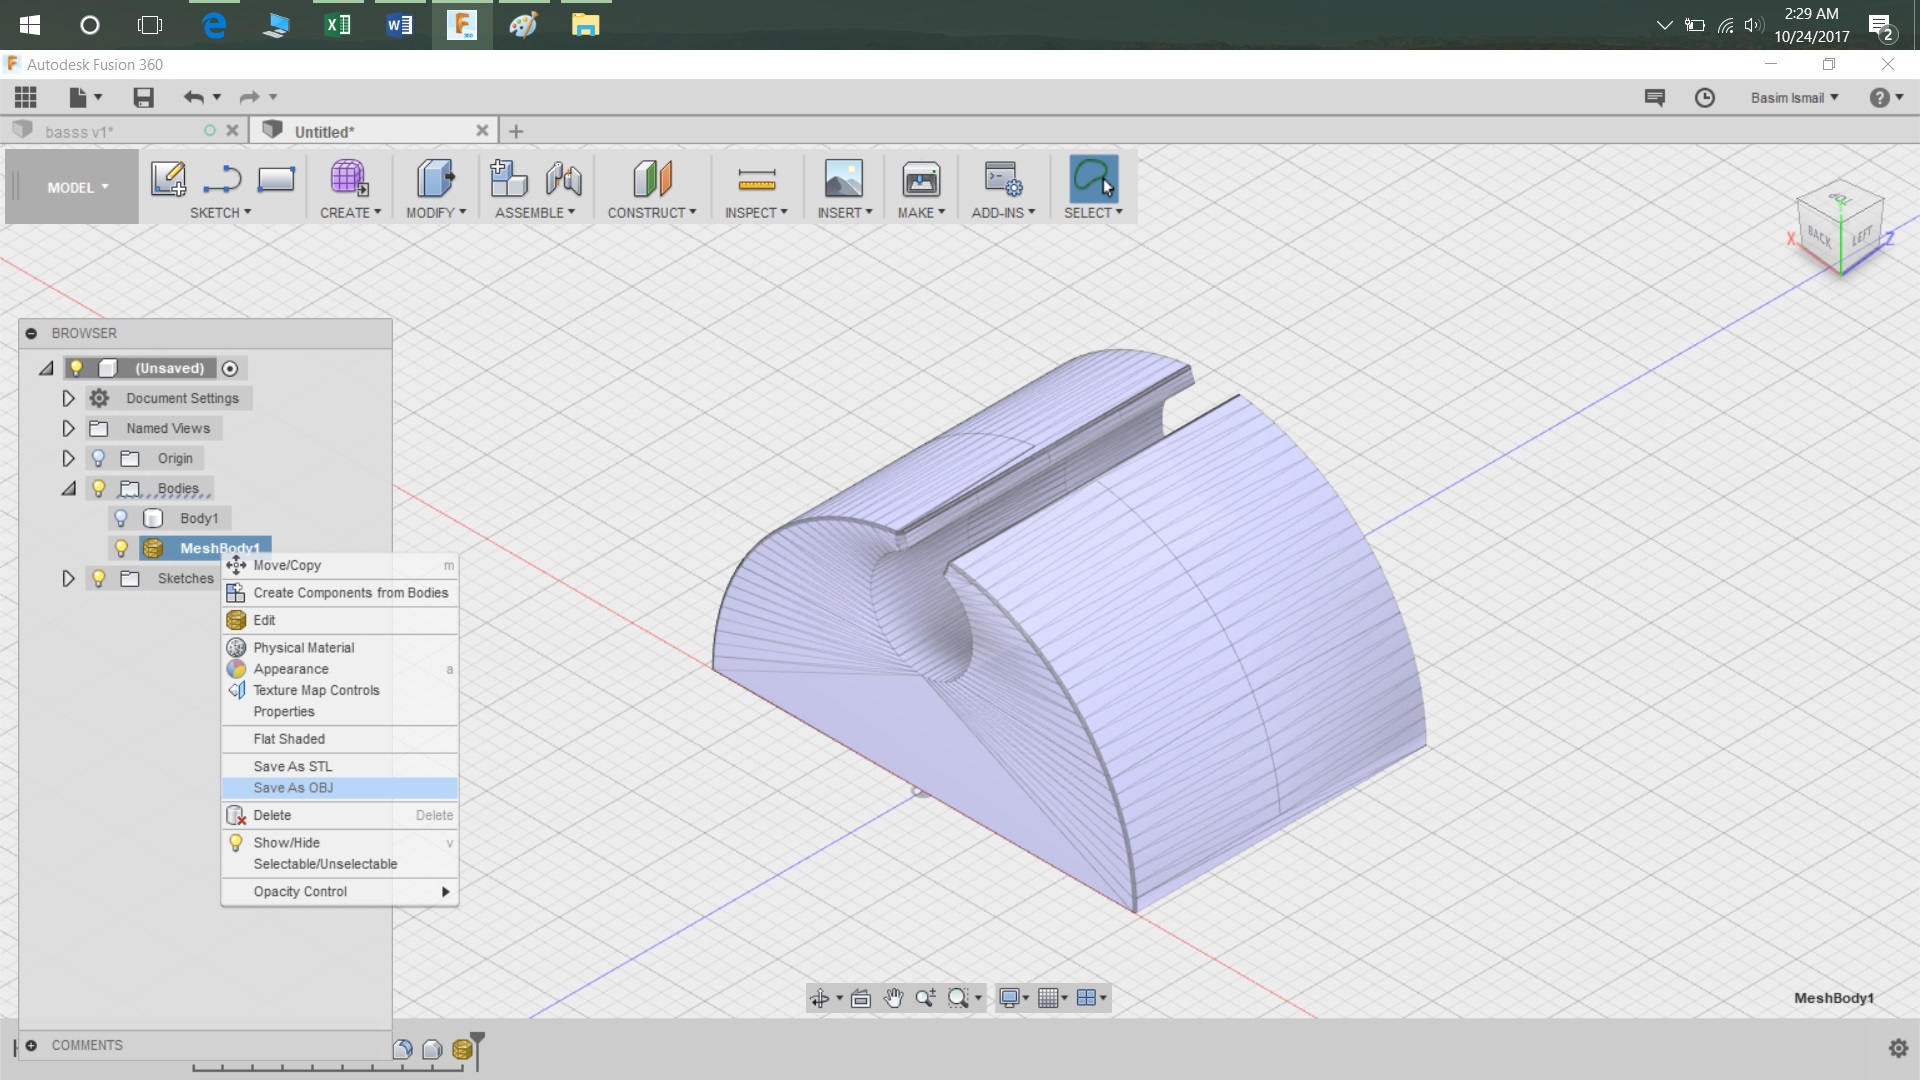This screenshot has height=1080, width=1920.
Task: Open the job status clock icon
Action: [x=1705, y=97]
